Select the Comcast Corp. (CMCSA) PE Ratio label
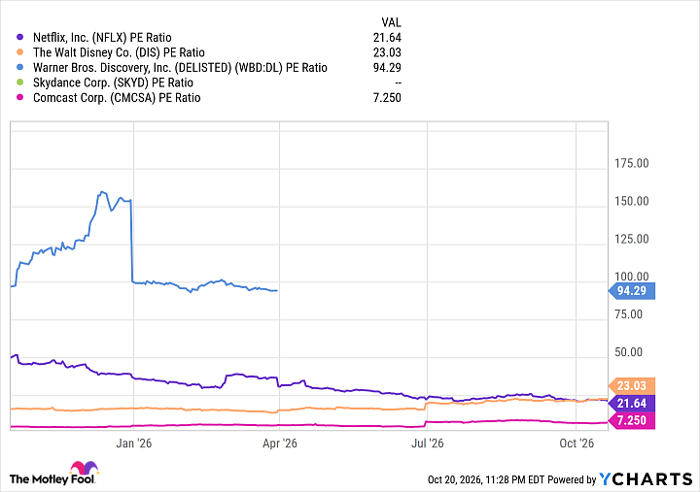 pyautogui.click(x=117, y=98)
